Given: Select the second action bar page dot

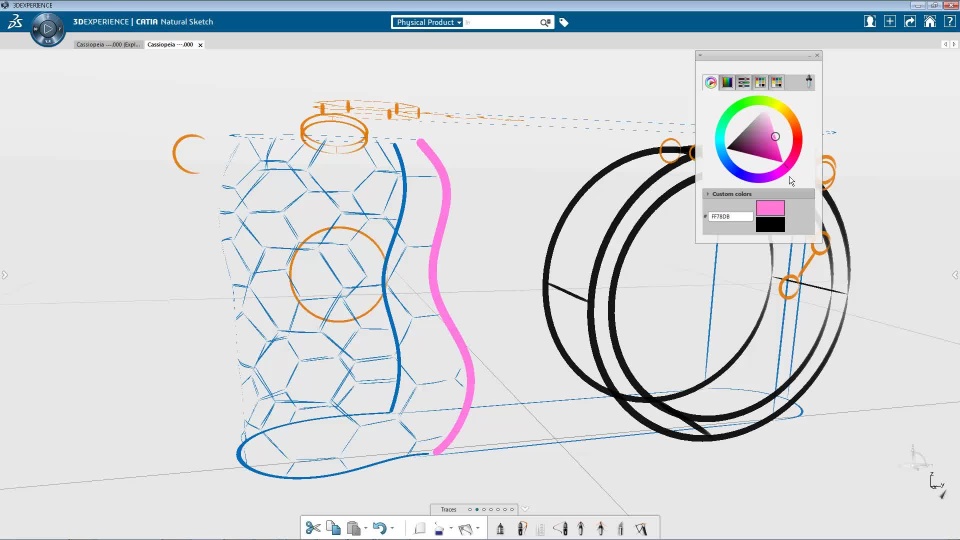Looking at the screenshot, I should pos(477,509).
